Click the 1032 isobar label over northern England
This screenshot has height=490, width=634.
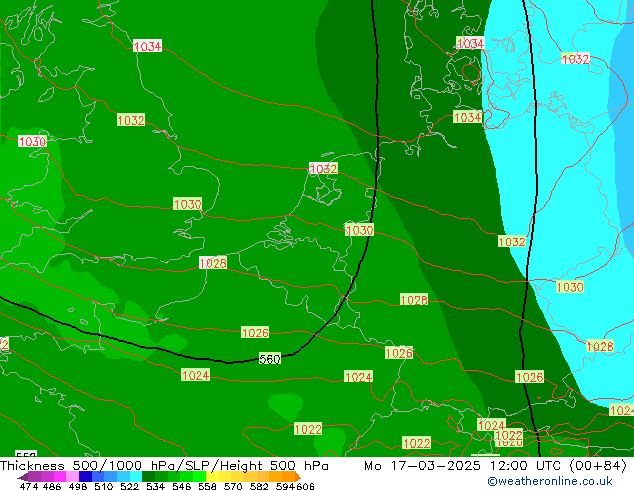point(131,120)
